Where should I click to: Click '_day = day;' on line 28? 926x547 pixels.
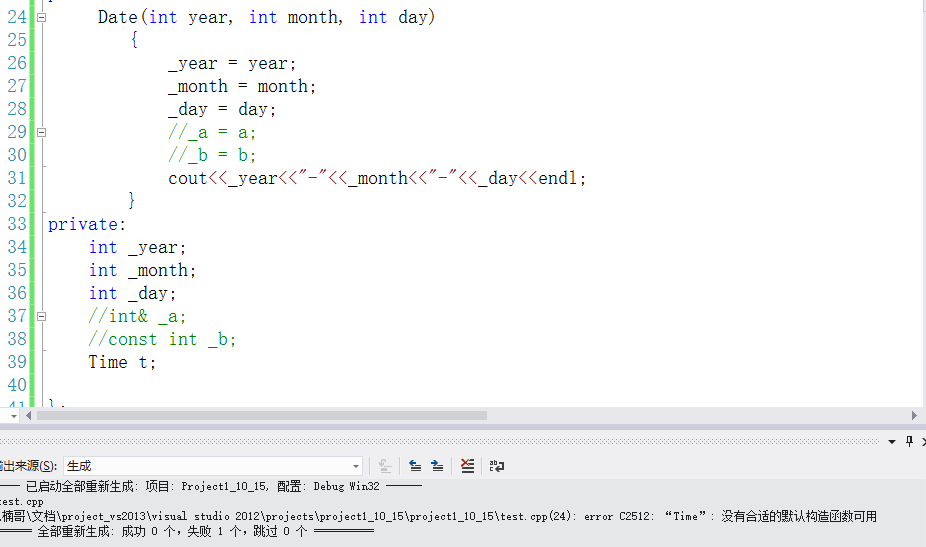222,109
